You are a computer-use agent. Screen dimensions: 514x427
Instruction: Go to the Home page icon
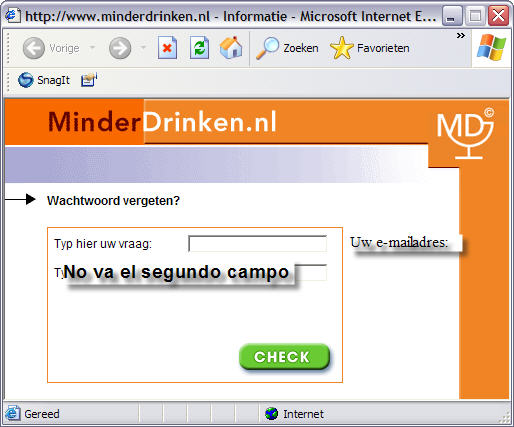point(231,47)
